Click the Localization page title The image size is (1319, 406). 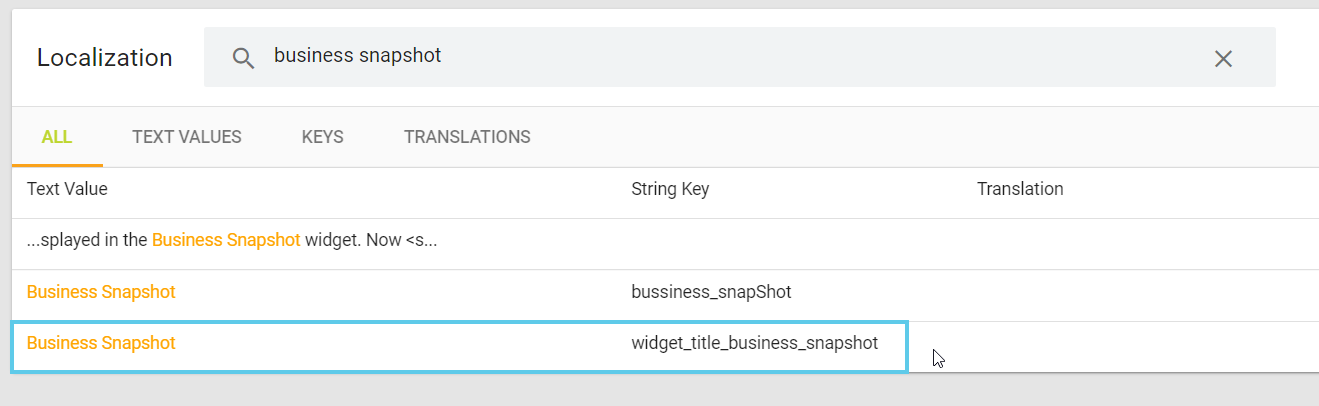(105, 58)
